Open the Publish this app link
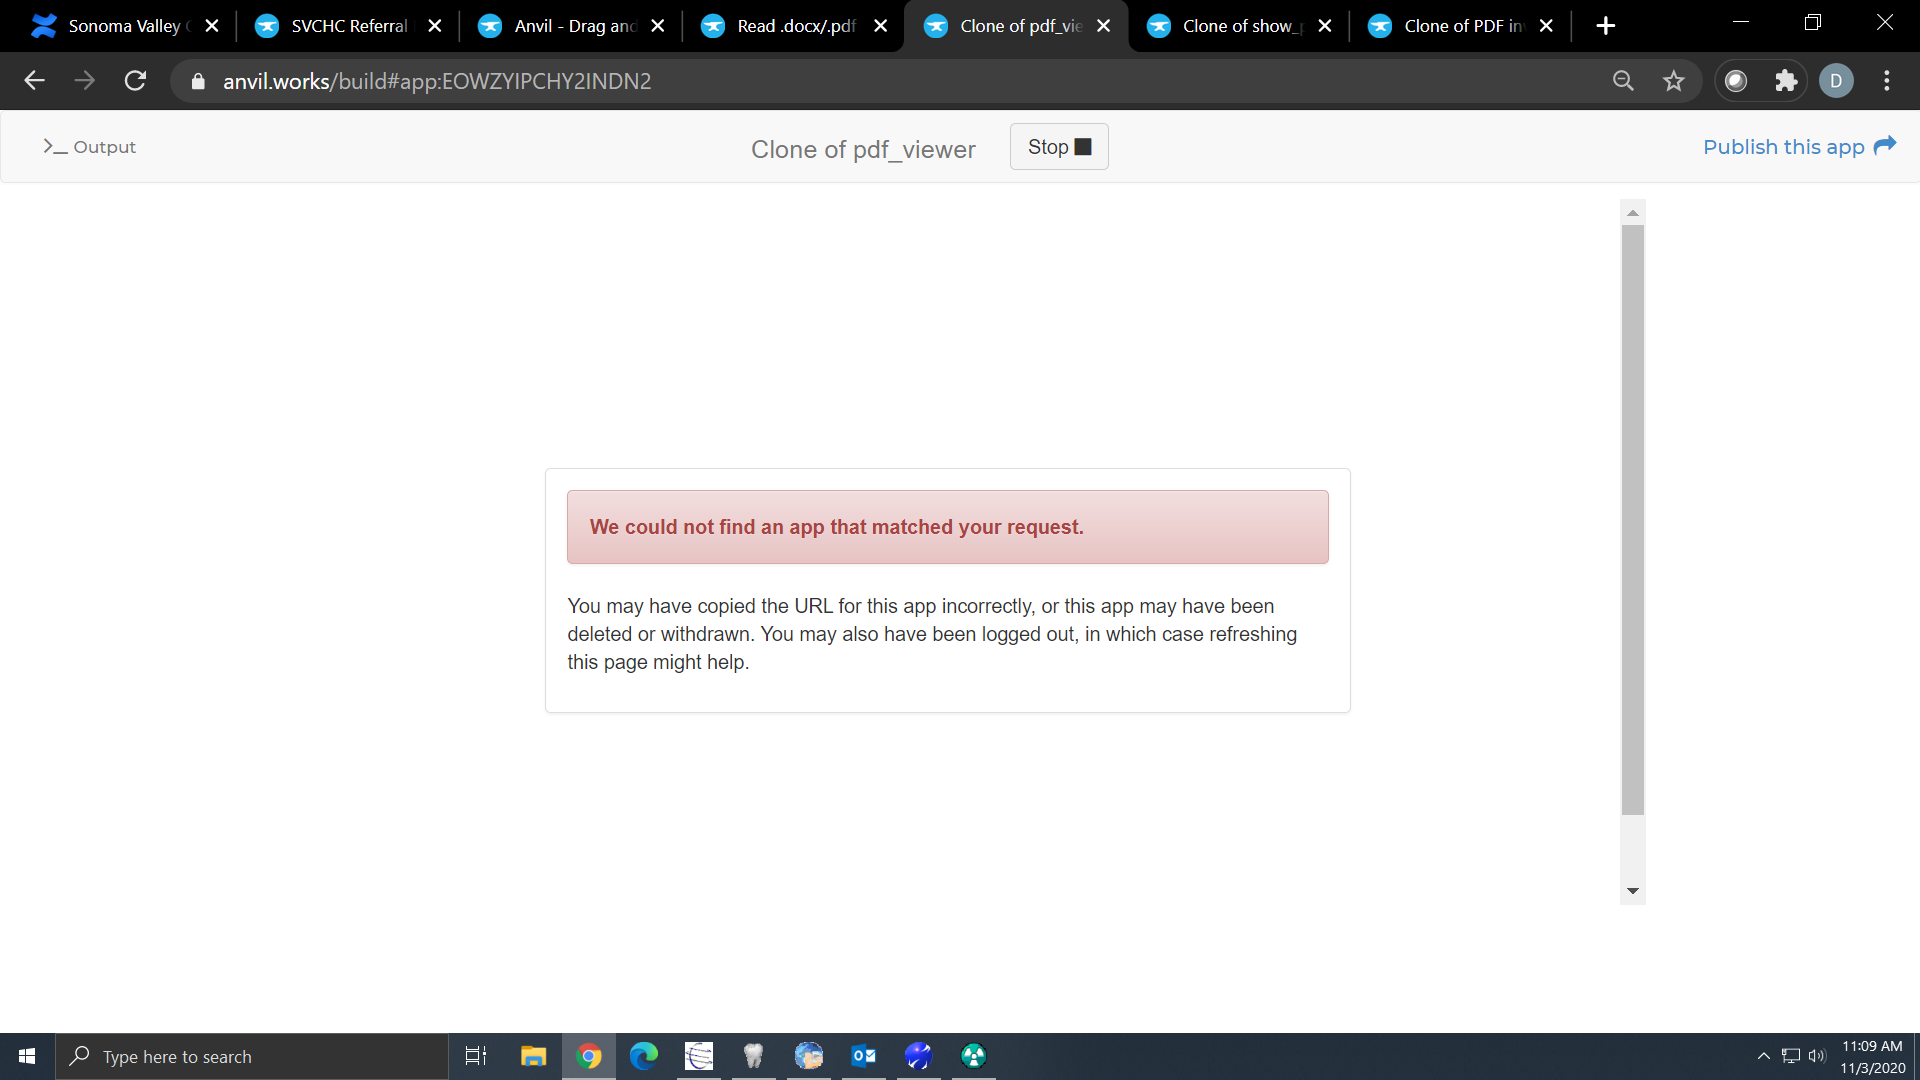The height and width of the screenshot is (1080, 1920). (1798, 147)
